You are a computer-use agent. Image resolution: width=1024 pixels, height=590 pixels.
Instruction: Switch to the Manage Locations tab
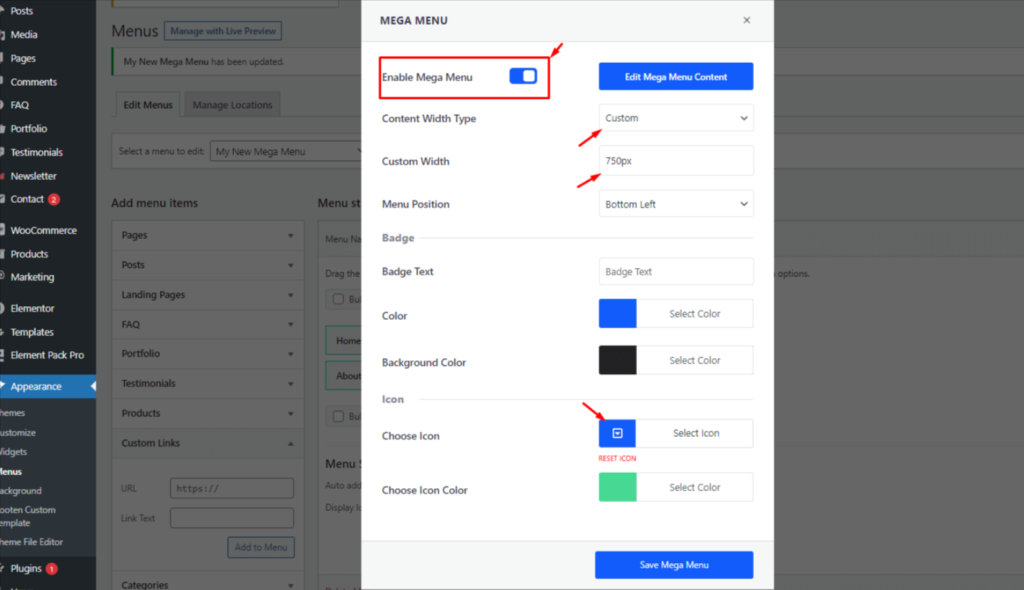[x=232, y=105]
